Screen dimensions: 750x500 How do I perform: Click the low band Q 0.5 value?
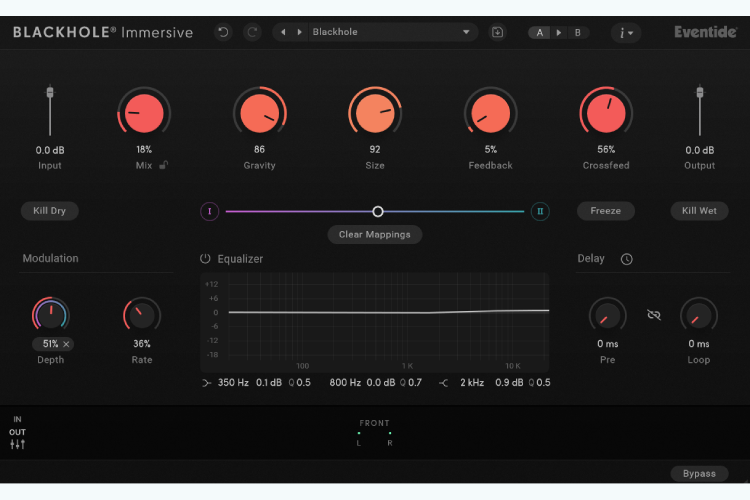pos(299,383)
